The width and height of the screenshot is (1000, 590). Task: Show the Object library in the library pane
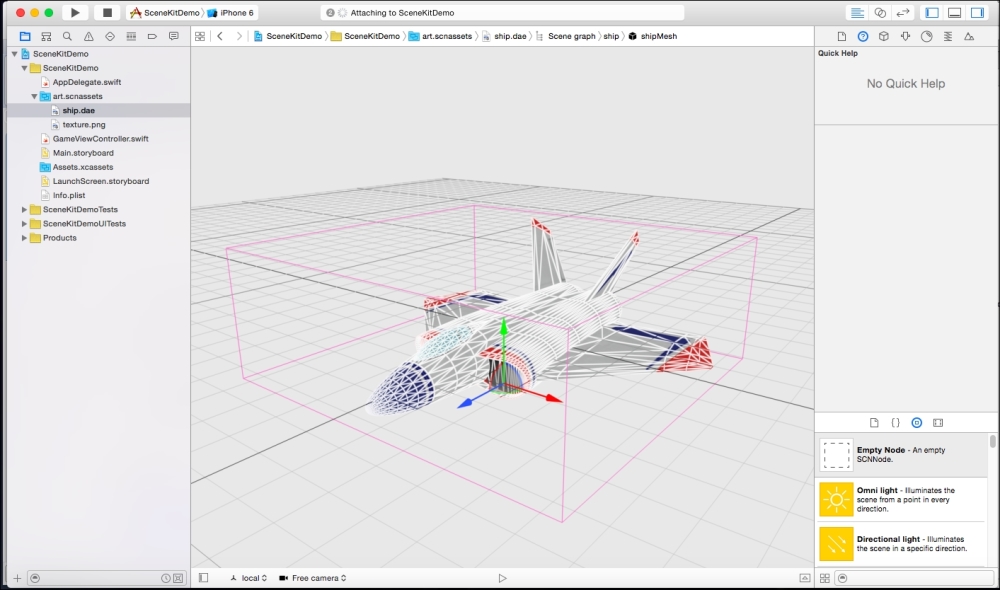(x=916, y=423)
